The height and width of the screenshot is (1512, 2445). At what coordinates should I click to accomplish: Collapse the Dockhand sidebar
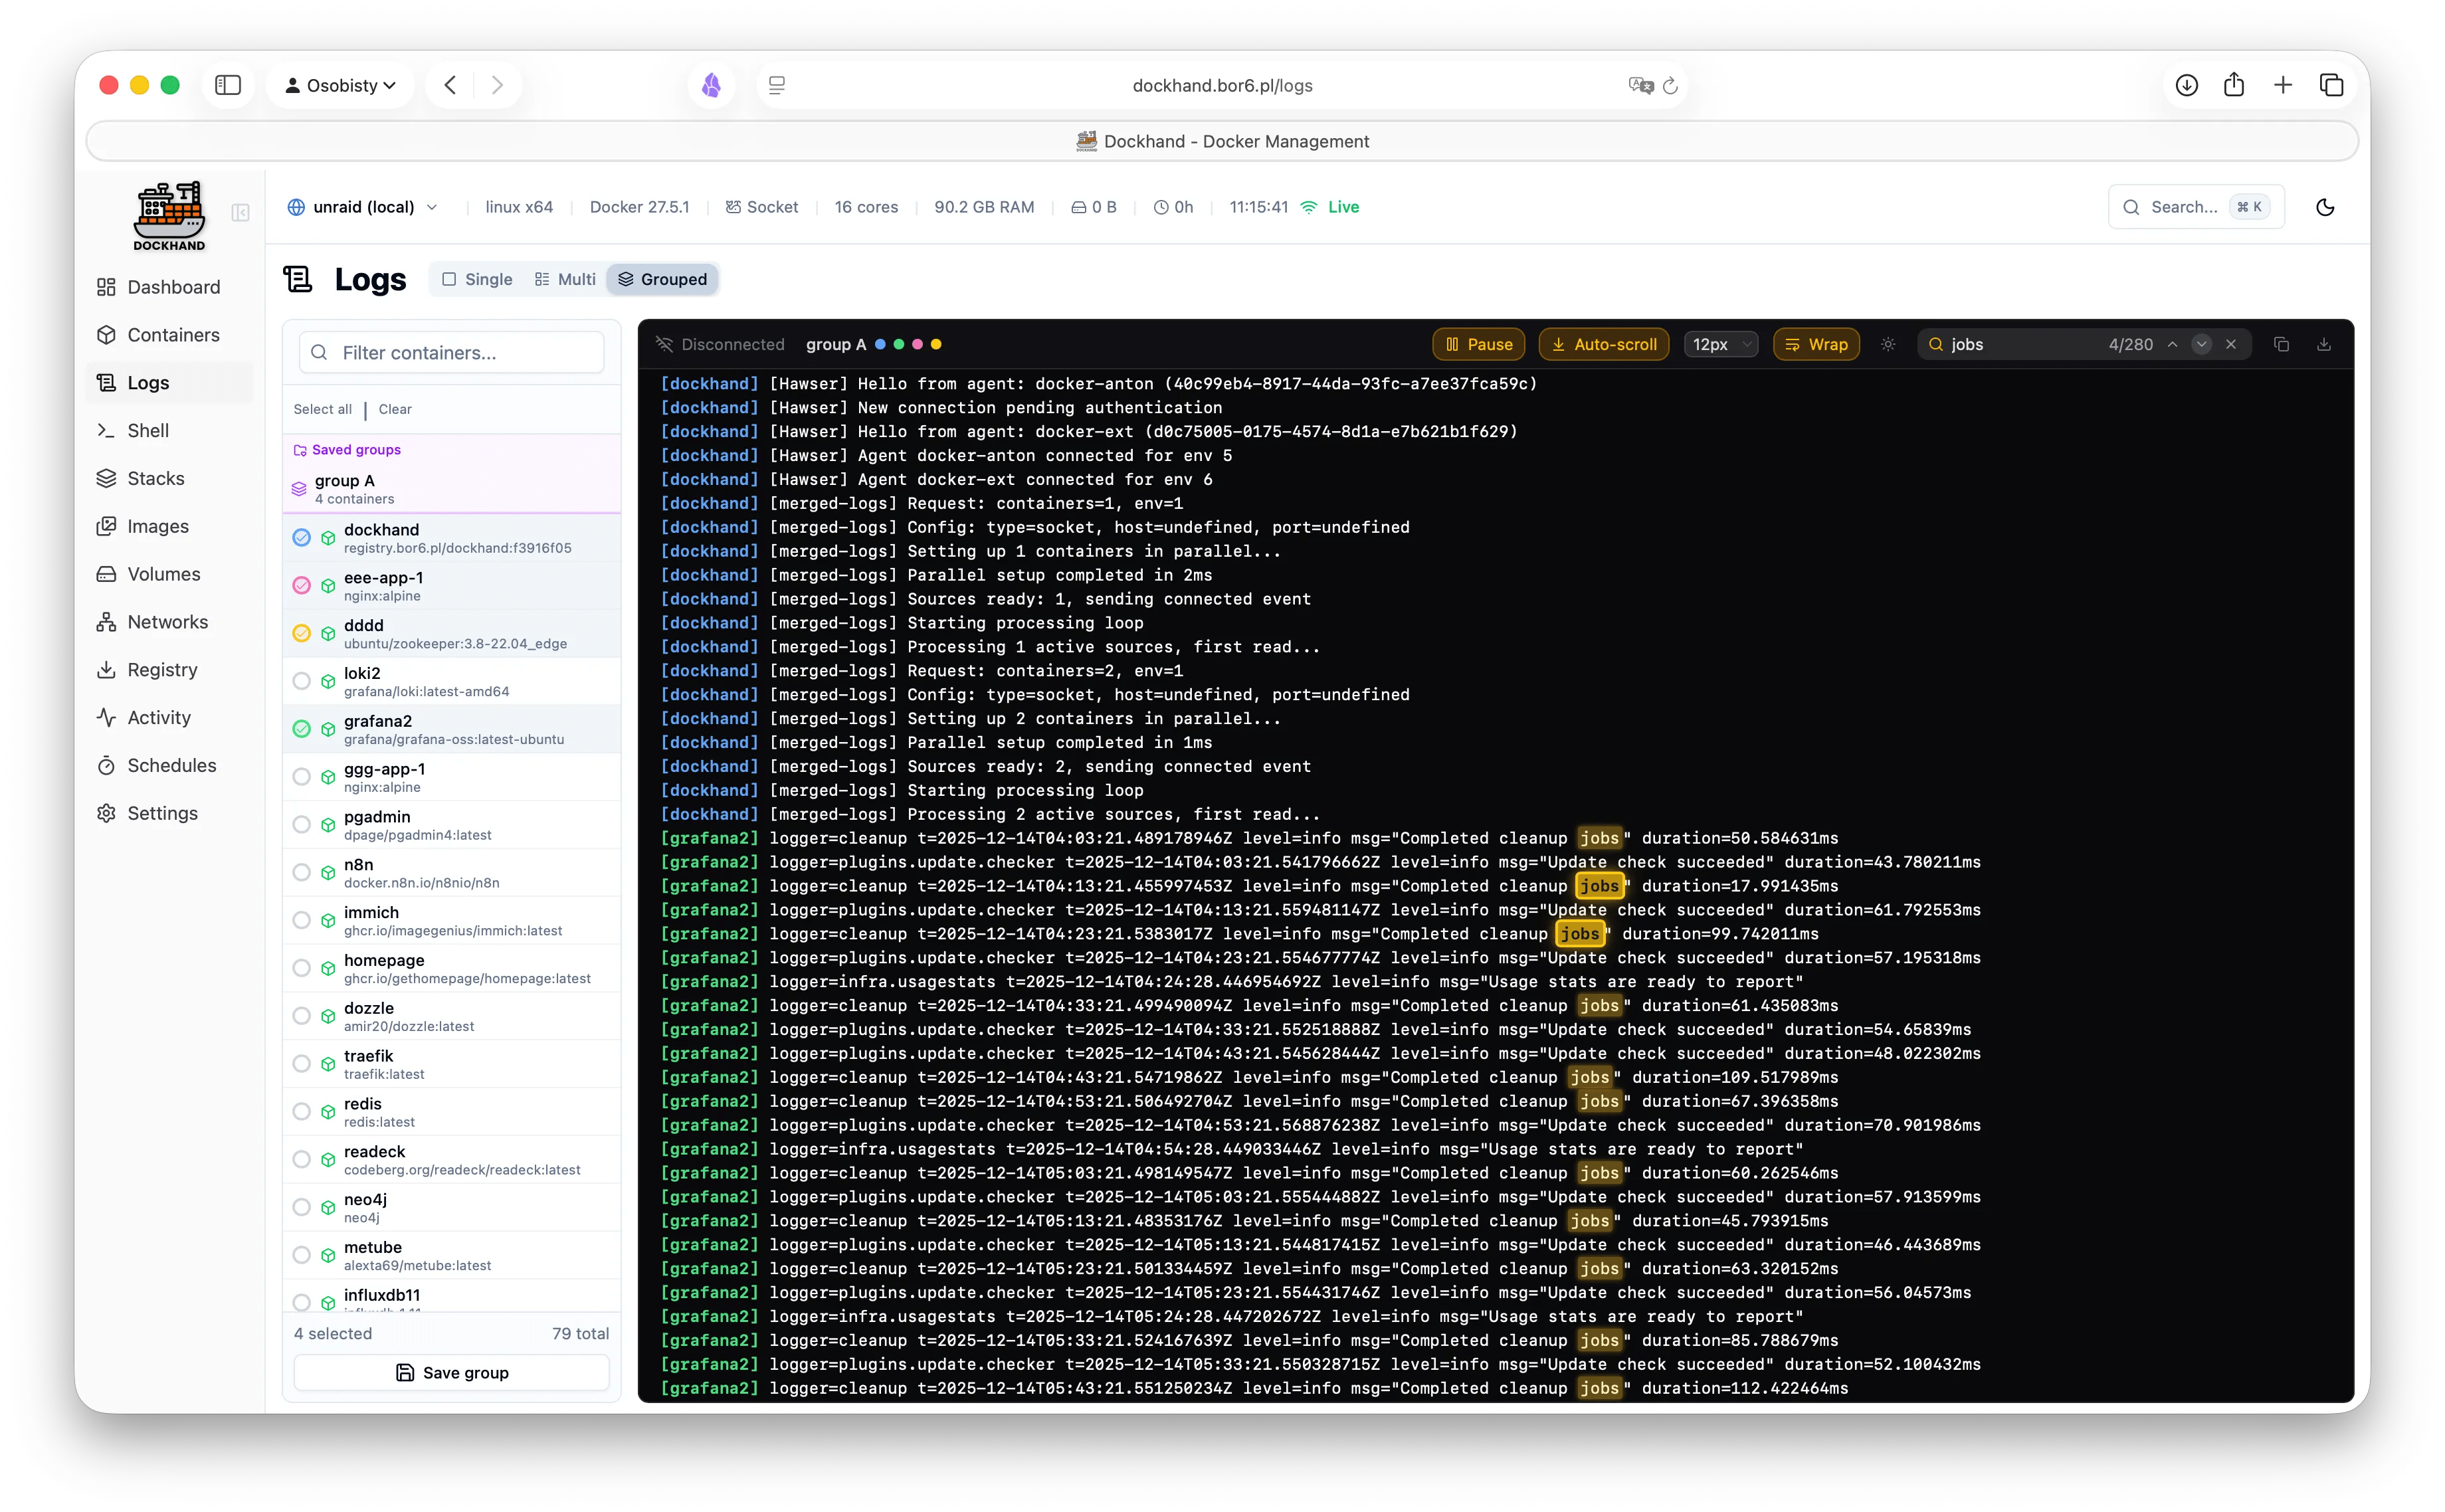240,212
